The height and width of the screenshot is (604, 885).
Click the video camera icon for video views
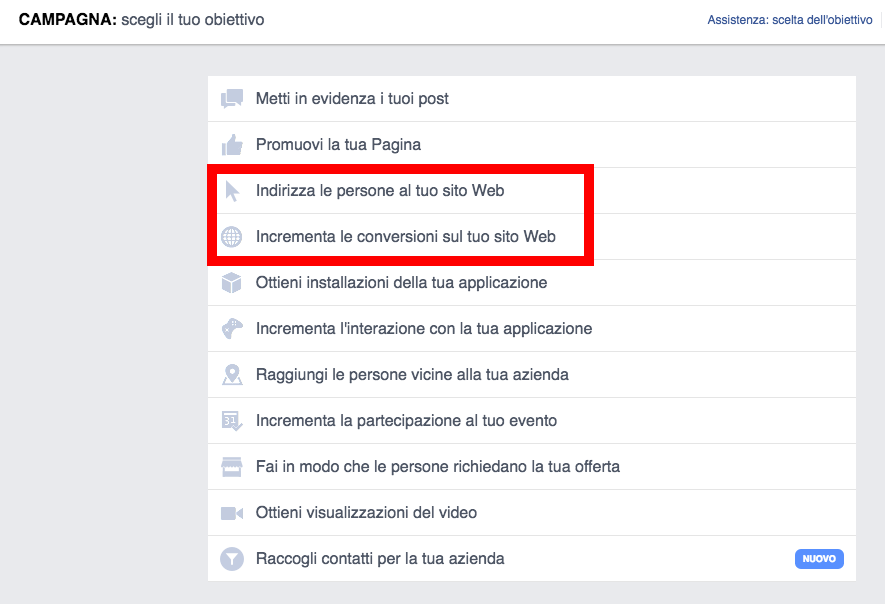pos(231,513)
